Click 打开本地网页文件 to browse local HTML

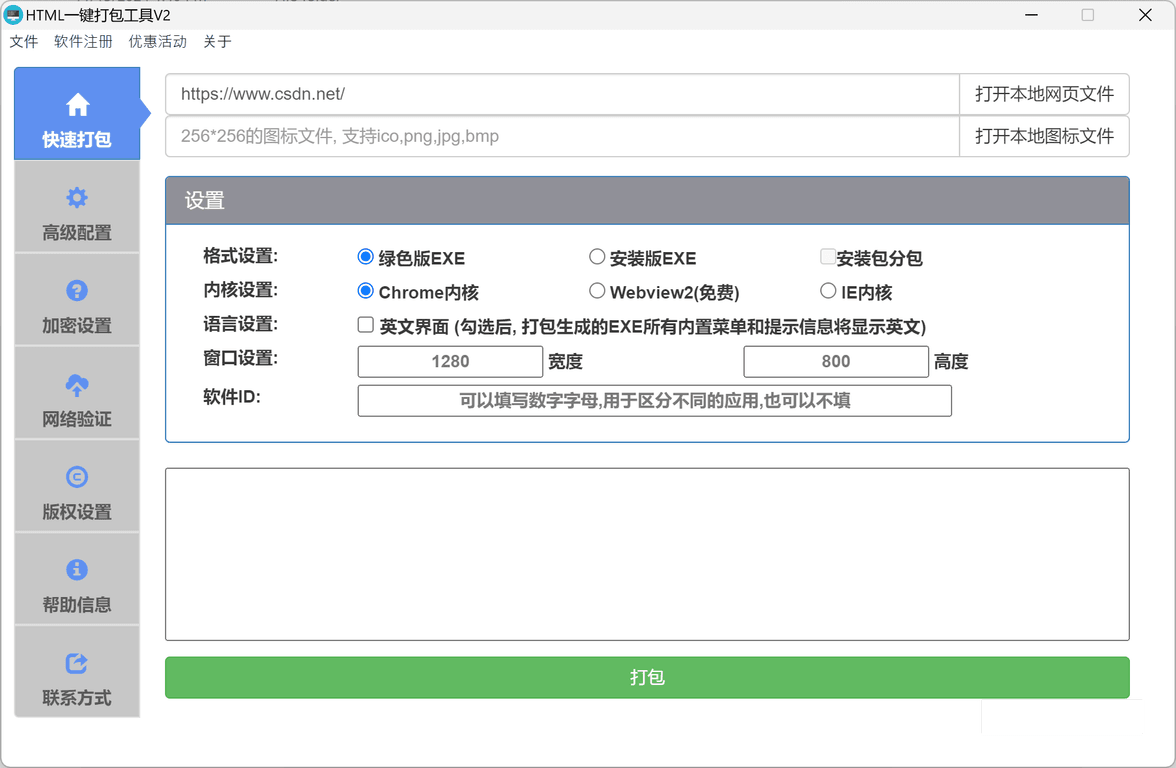coord(1044,94)
